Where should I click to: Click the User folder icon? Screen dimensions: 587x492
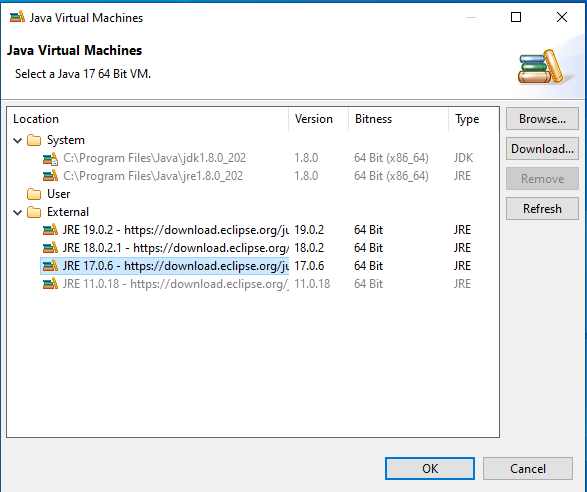click(34, 194)
